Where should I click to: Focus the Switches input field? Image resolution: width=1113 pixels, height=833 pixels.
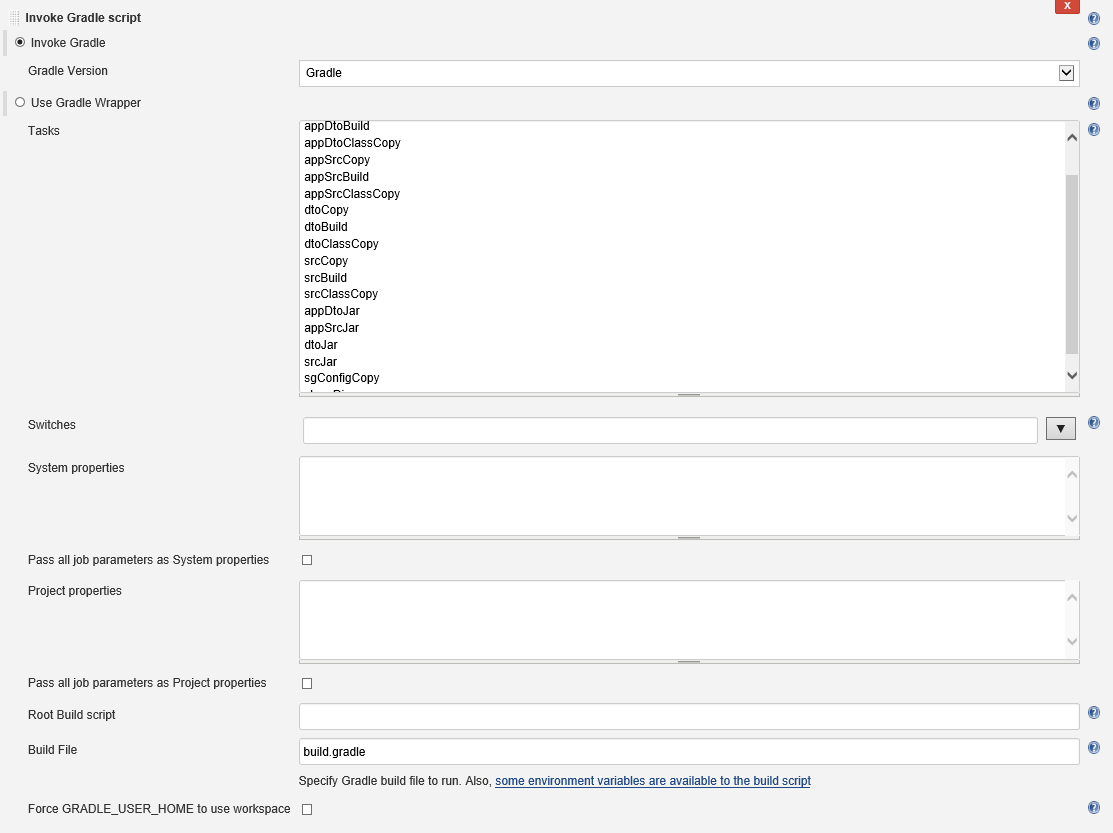670,430
